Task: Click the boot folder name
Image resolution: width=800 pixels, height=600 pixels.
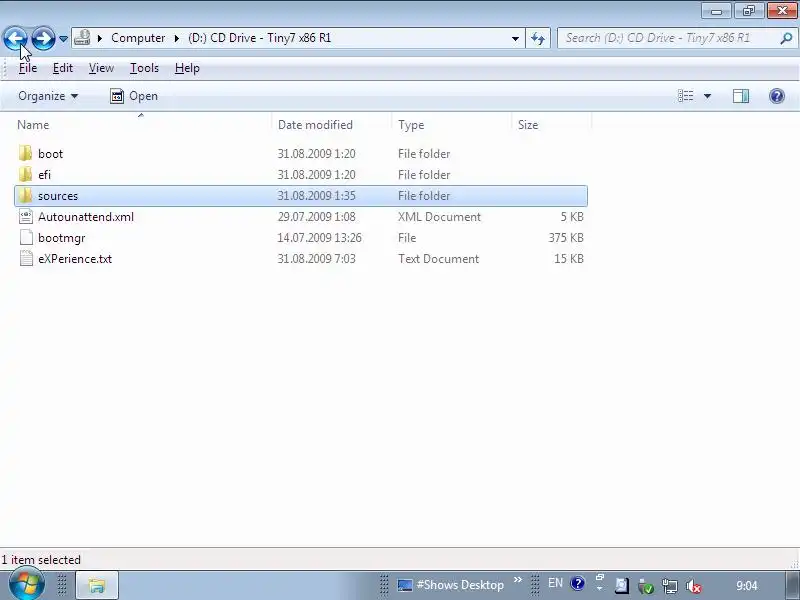Action: [51, 154]
